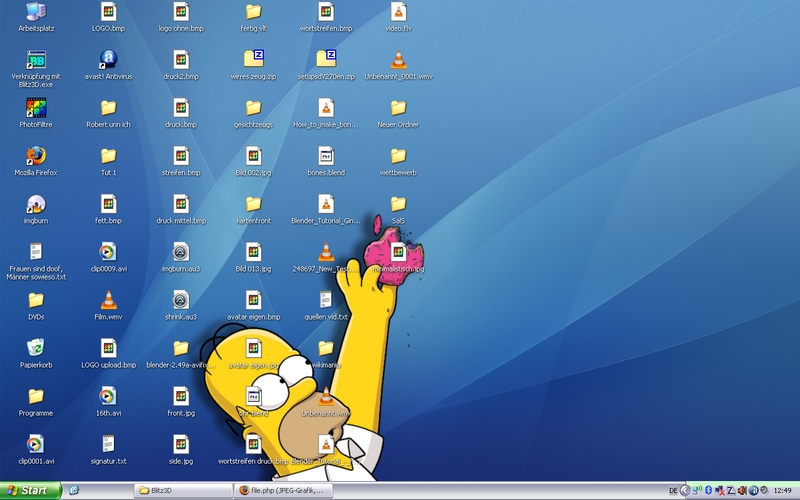Select the avast! Antivirus shortcut
This screenshot has height=500, width=800.
(108, 60)
